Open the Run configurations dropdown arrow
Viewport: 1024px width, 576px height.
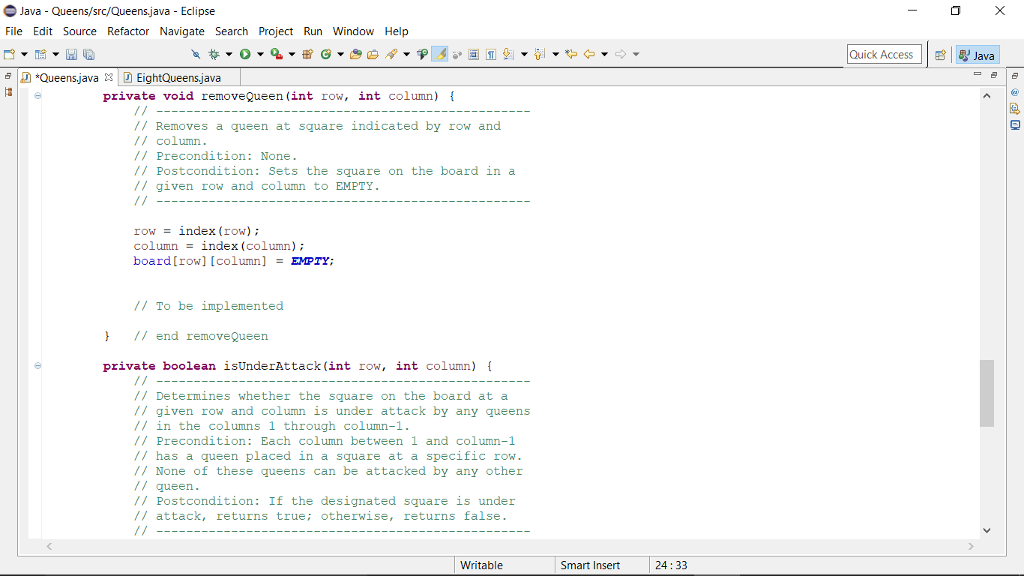[260, 54]
